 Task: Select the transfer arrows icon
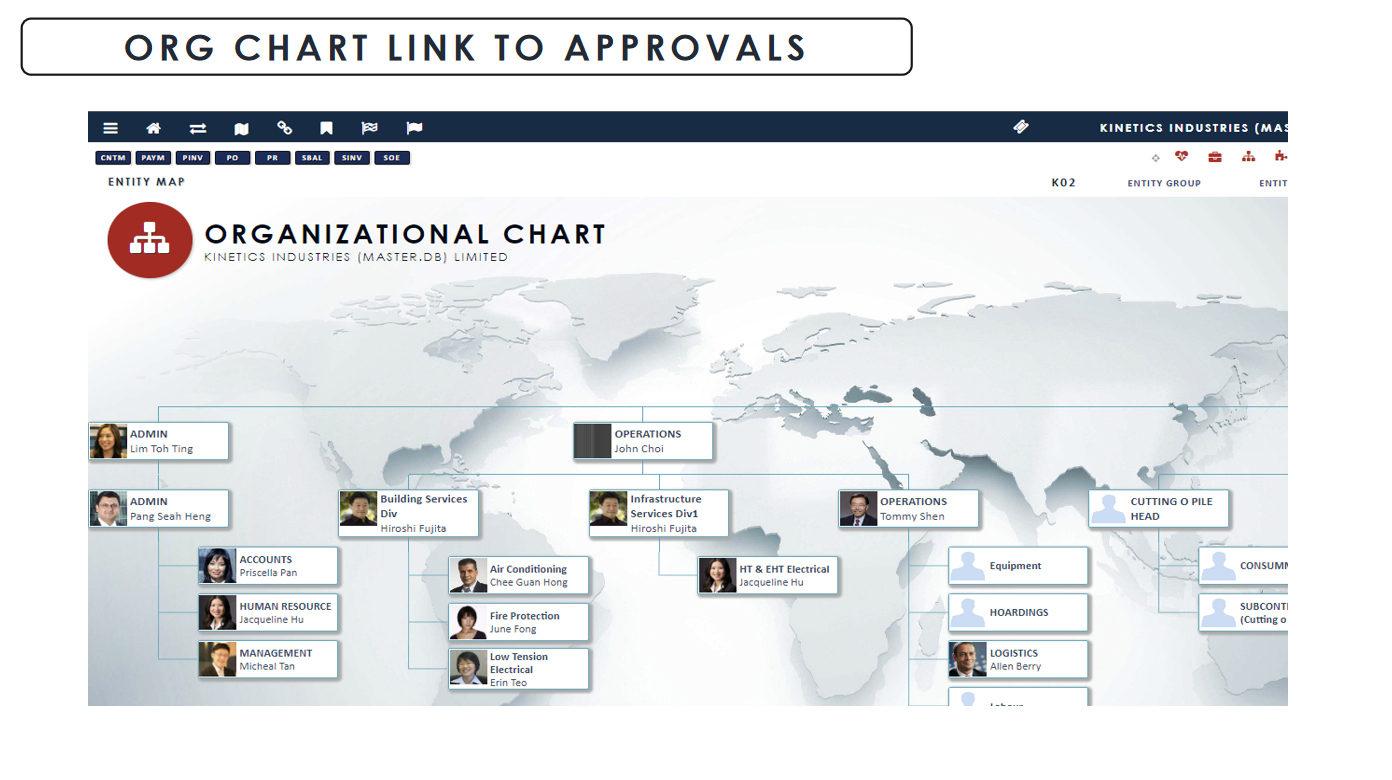click(197, 127)
